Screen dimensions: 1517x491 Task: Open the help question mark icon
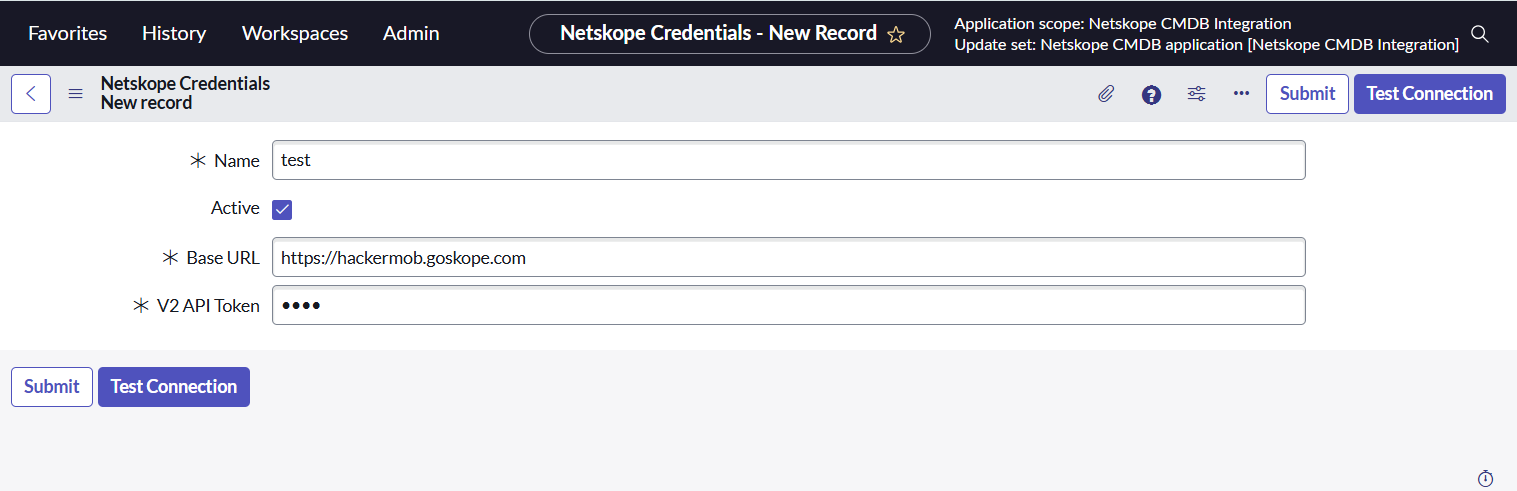pyautogui.click(x=1151, y=94)
